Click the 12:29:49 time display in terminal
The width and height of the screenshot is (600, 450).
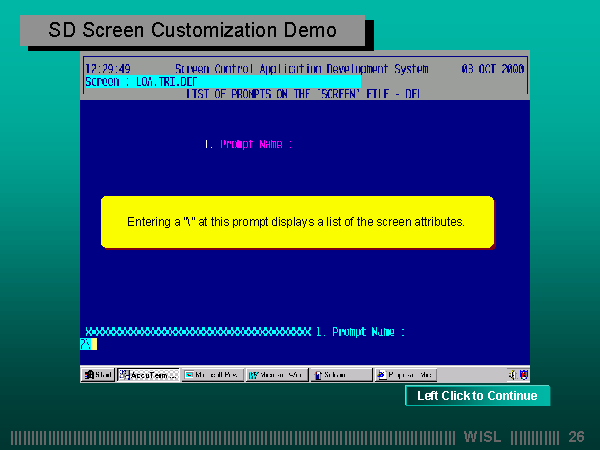(107, 69)
